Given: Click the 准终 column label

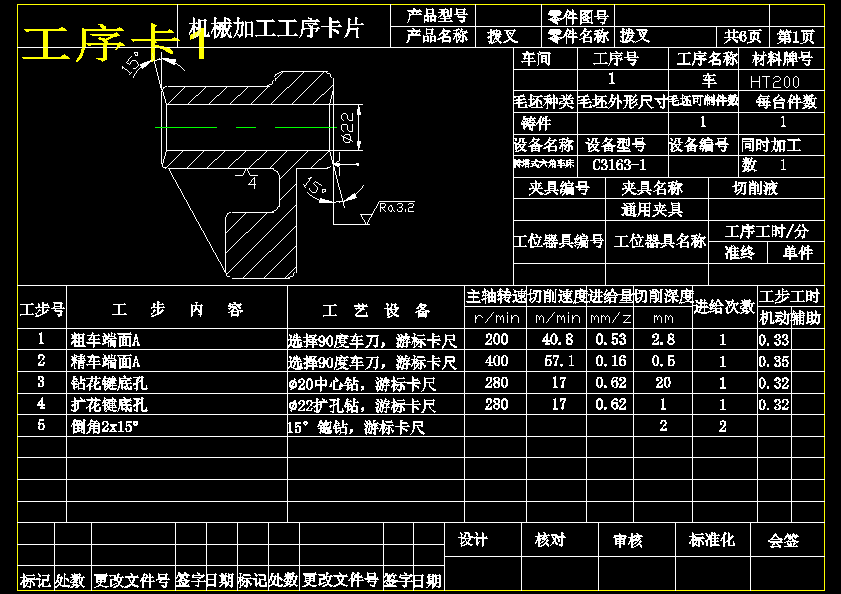Looking at the screenshot, I should (x=739, y=252).
